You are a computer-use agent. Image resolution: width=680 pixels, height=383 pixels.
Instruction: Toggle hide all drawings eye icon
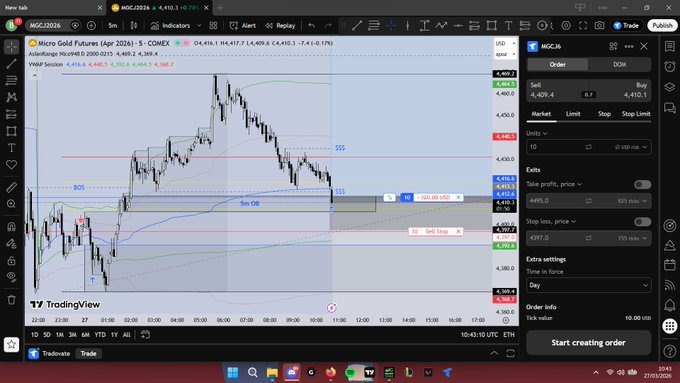point(12,277)
